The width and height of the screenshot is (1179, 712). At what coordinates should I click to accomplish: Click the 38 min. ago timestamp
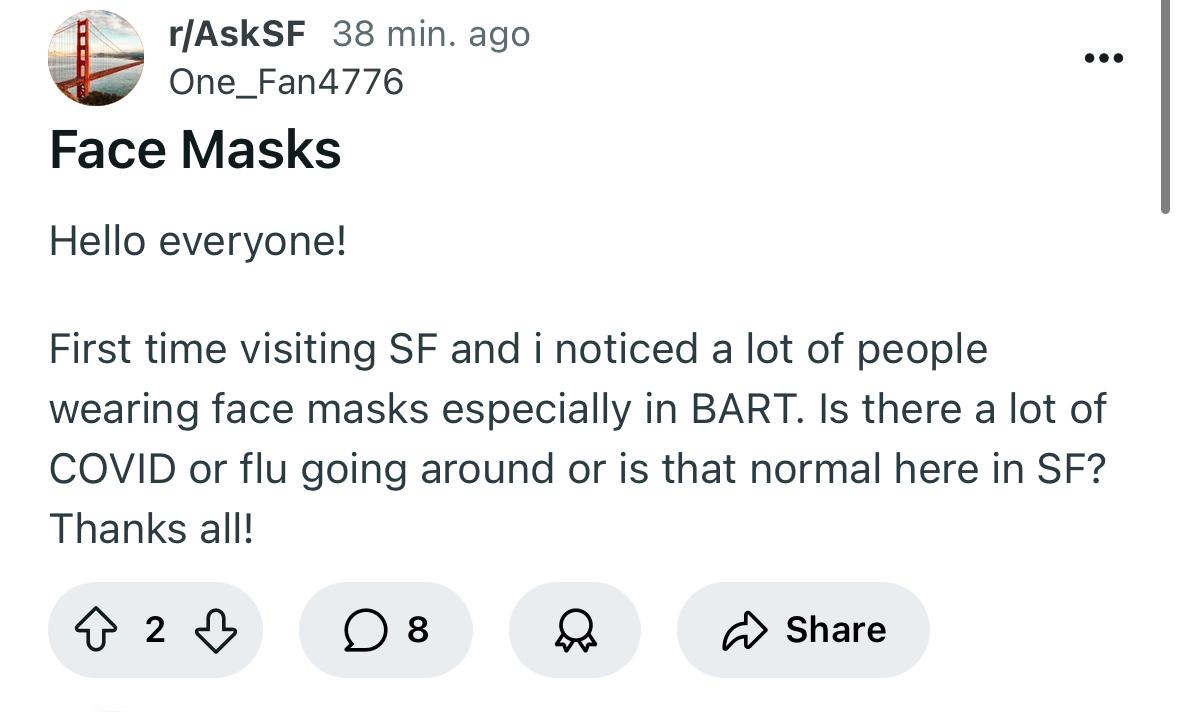[x=431, y=35]
